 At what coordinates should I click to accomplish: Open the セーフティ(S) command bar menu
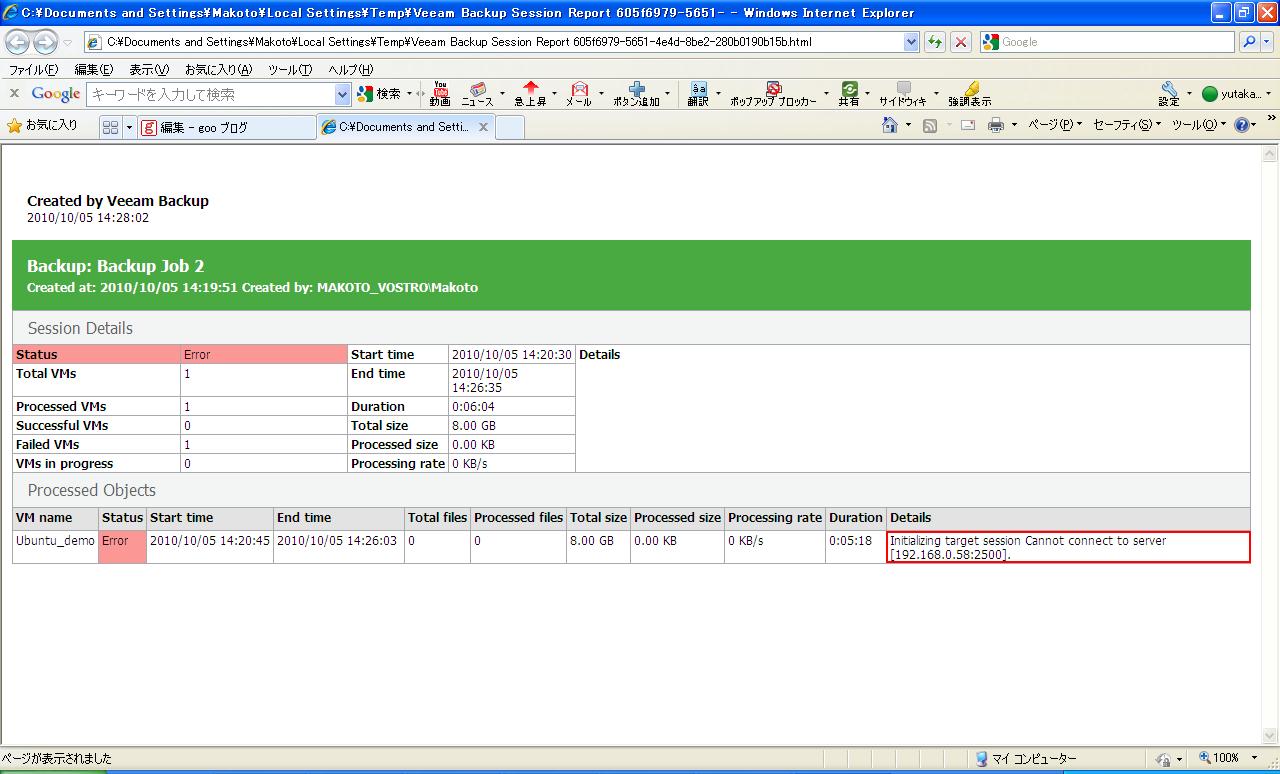coord(1126,126)
